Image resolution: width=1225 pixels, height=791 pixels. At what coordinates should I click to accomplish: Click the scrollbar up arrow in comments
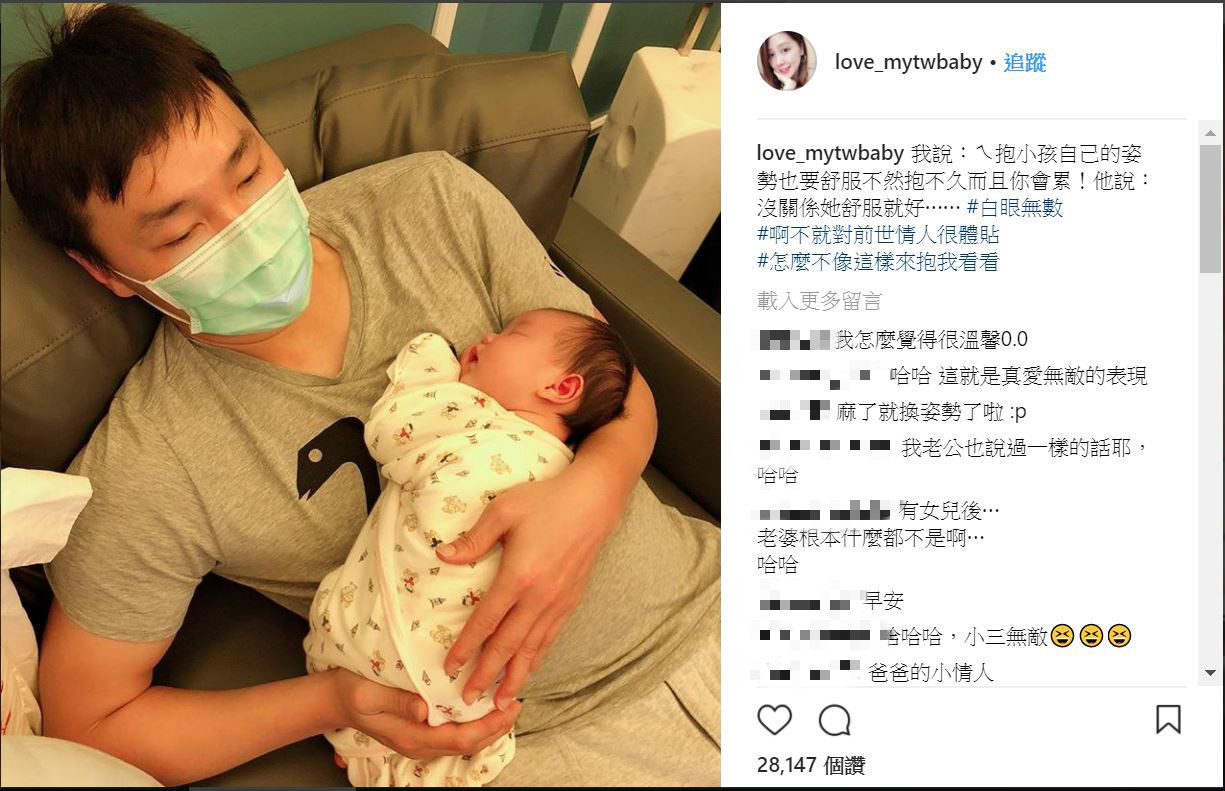pos(1210,130)
